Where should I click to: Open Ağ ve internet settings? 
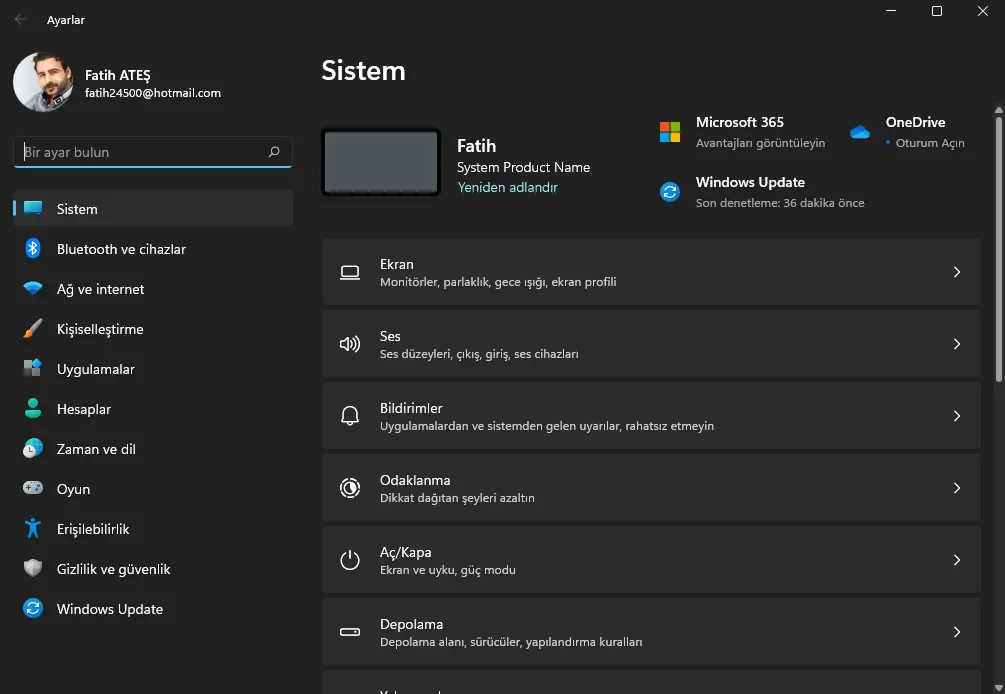(100, 289)
